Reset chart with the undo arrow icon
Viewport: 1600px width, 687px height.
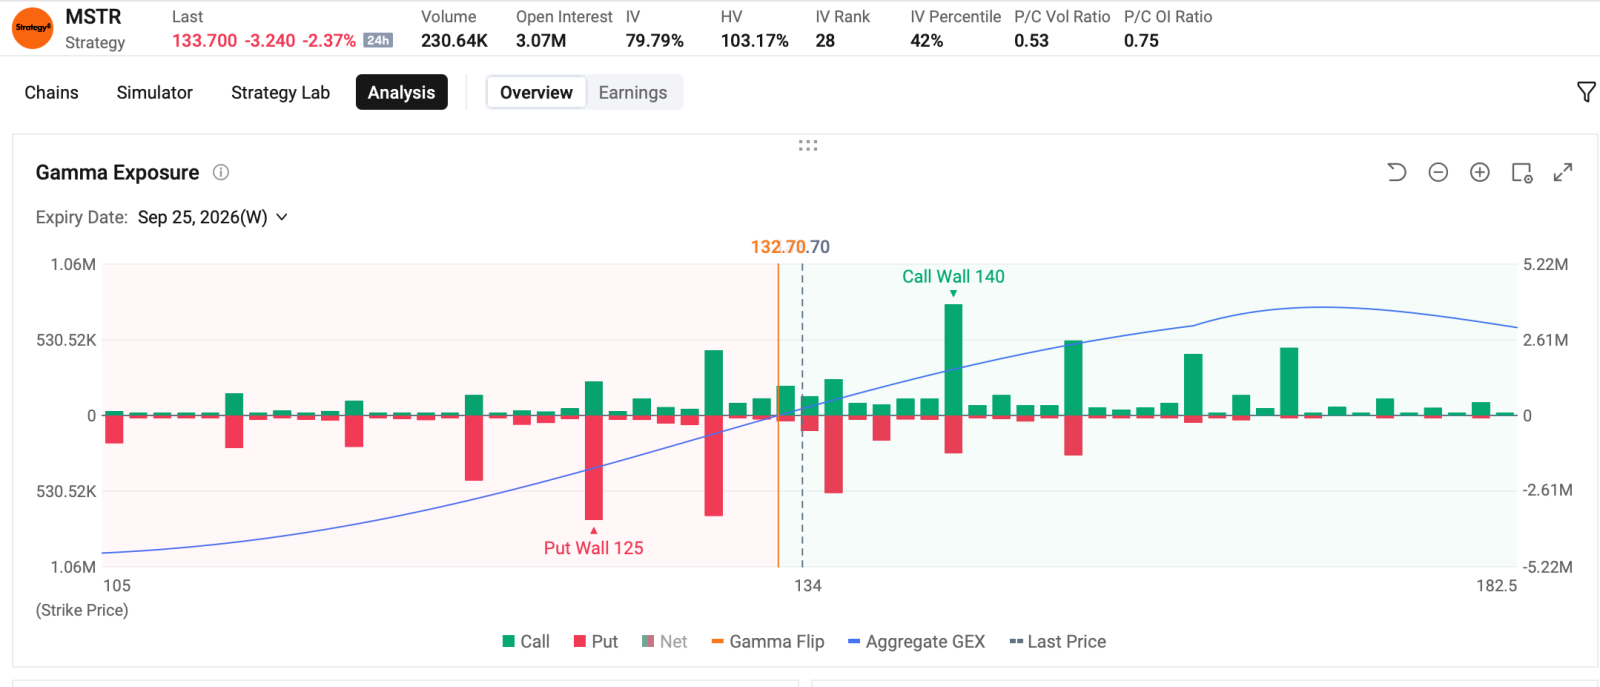(x=1396, y=172)
